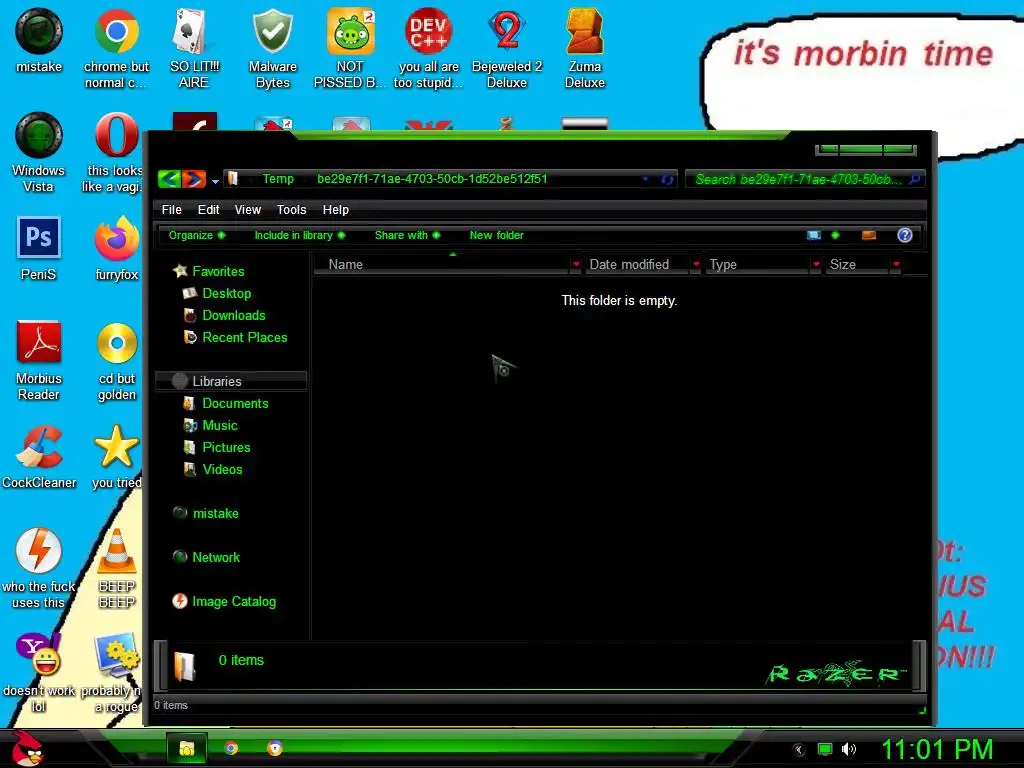Sort by the Size column header
1024x768 pixels.
857,264
